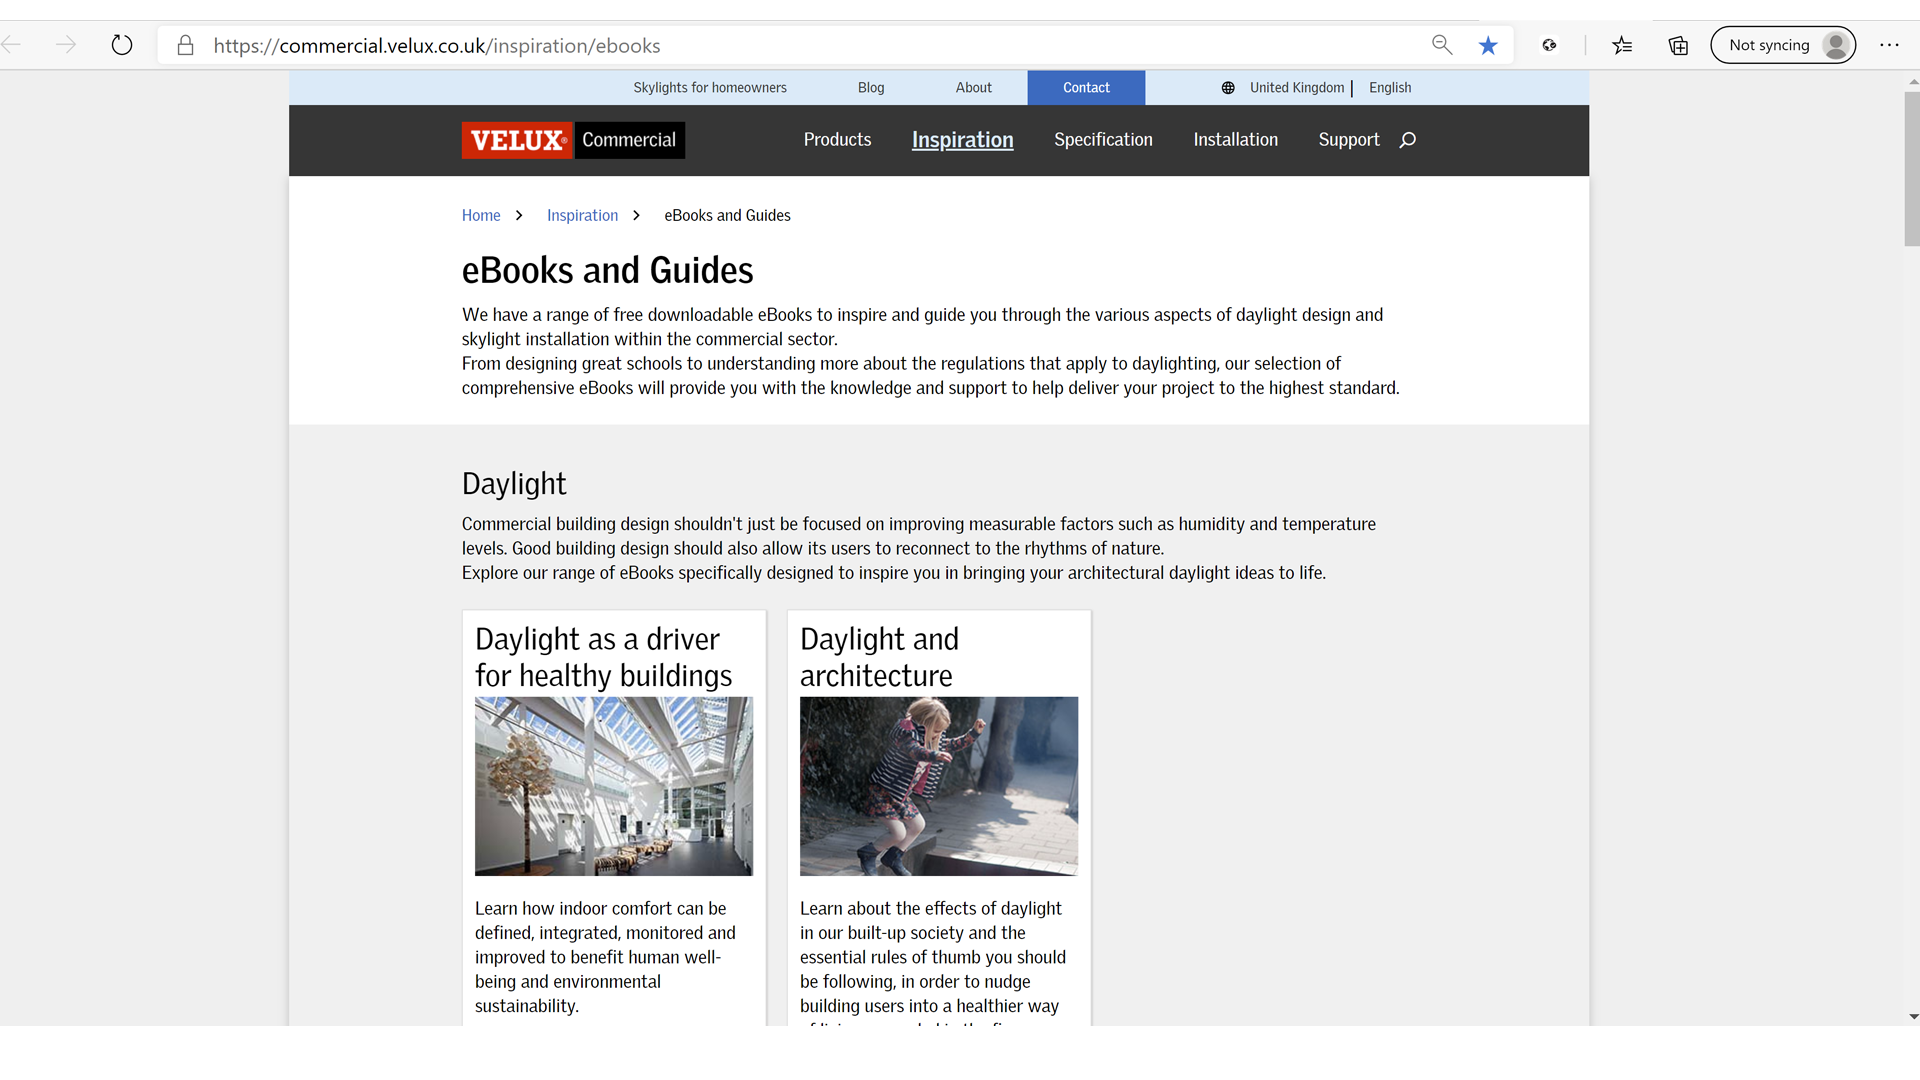Open browser Settings and more menu
The height and width of the screenshot is (1080, 1920).
[x=1889, y=45]
